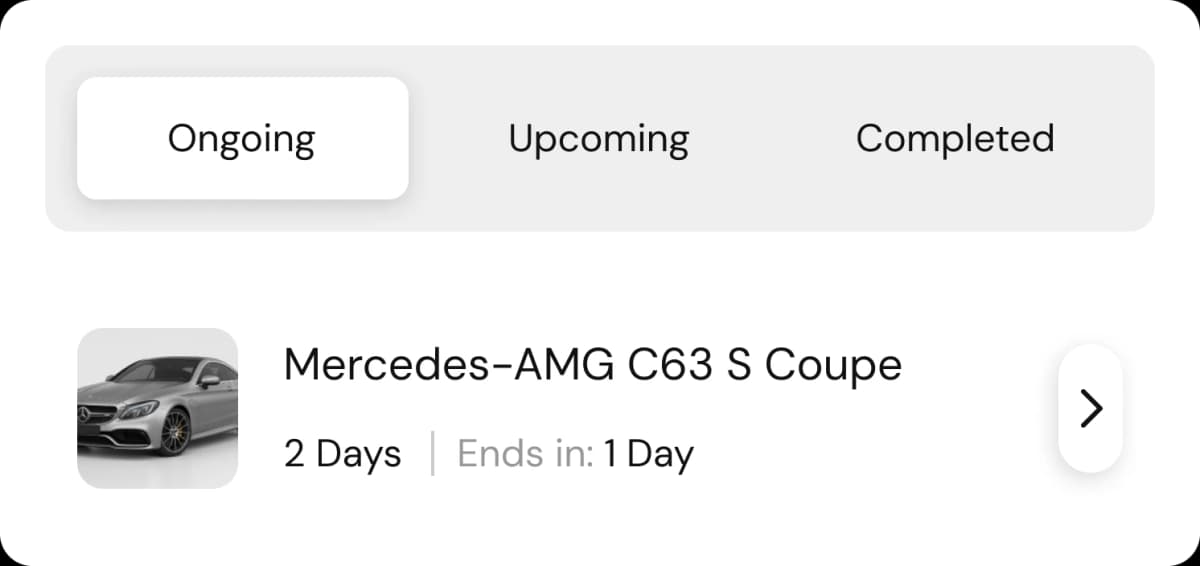Image resolution: width=1200 pixels, height=566 pixels.
Task: Click the vertical divider beside "2 Days"
Action: point(432,454)
